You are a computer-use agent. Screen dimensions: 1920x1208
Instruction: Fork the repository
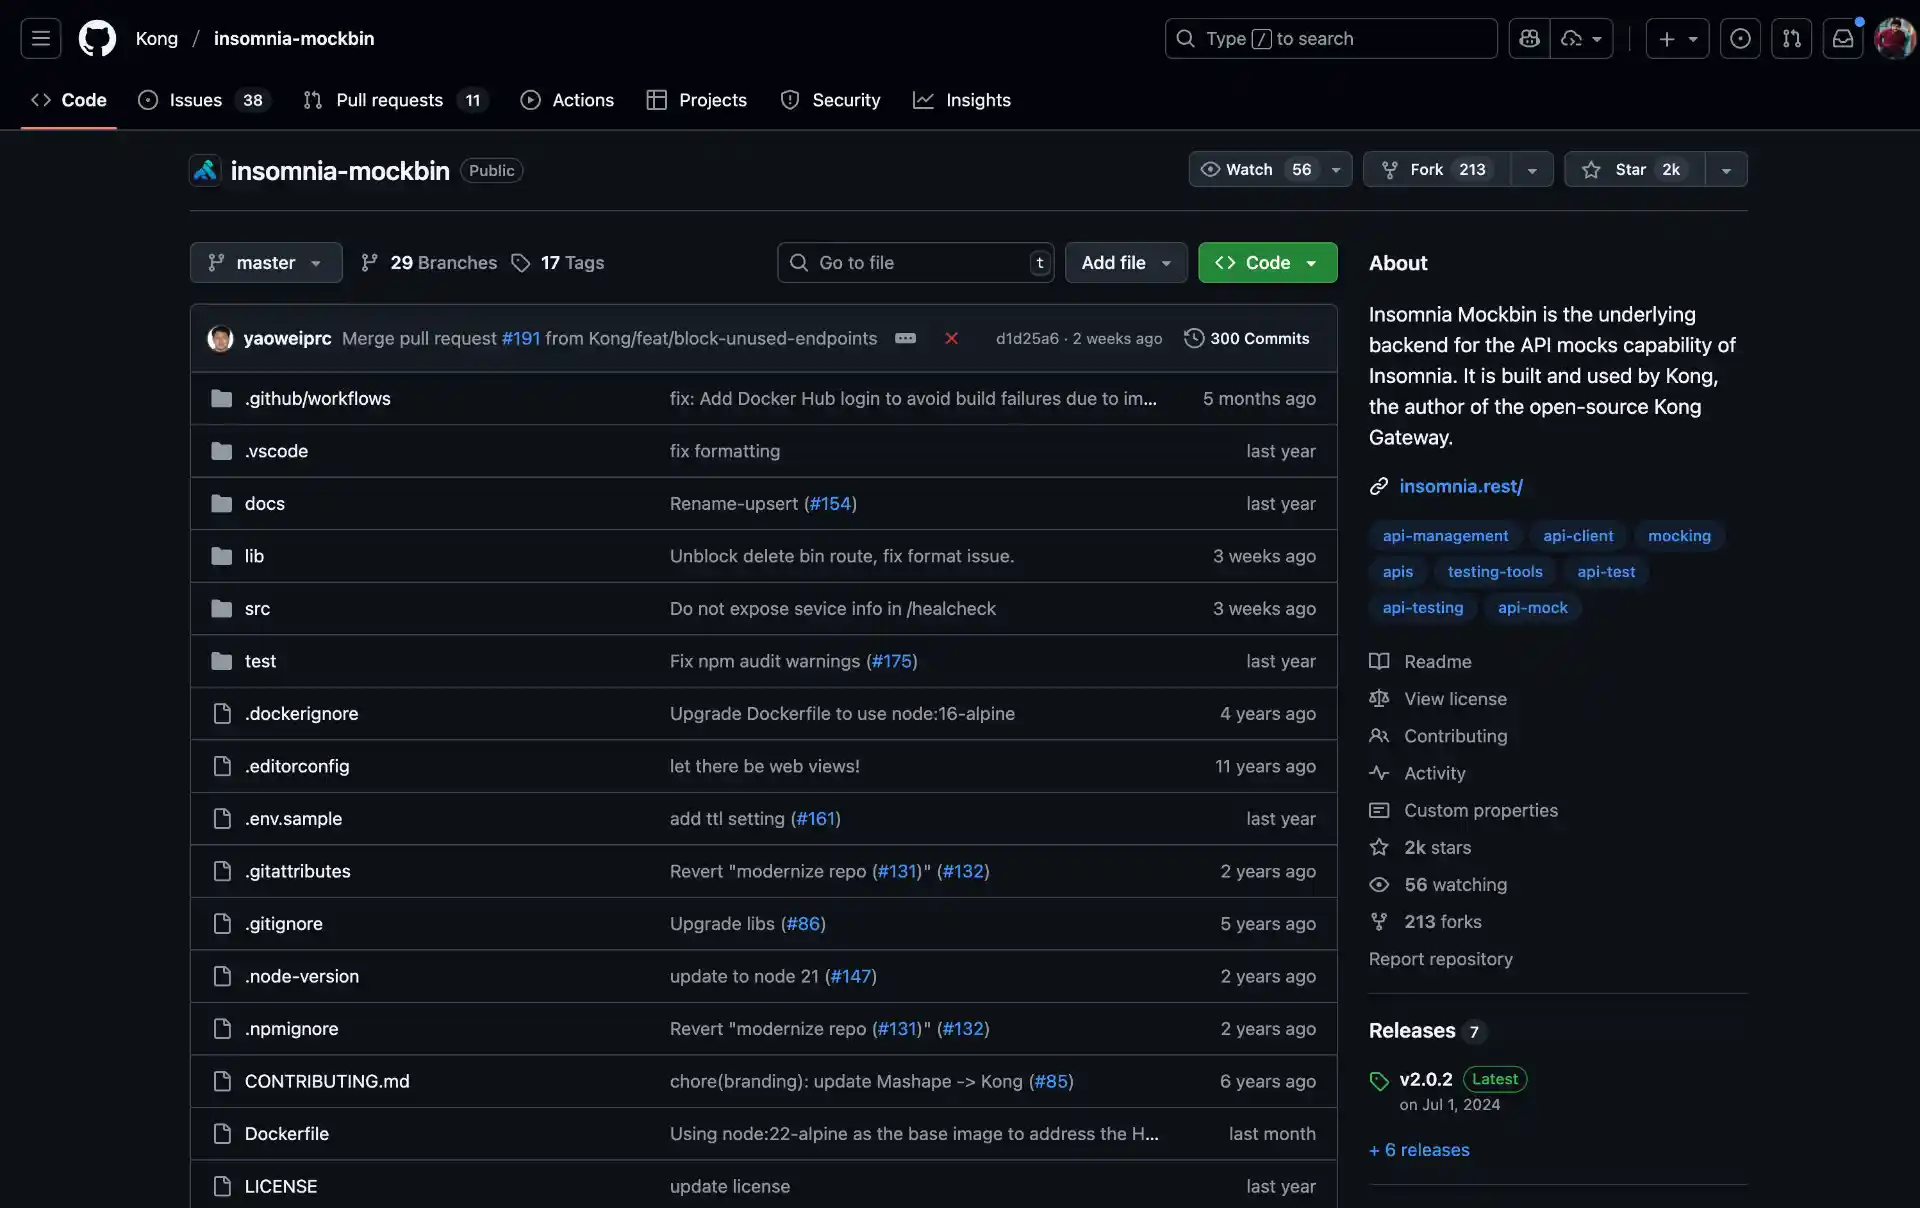(x=1437, y=169)
